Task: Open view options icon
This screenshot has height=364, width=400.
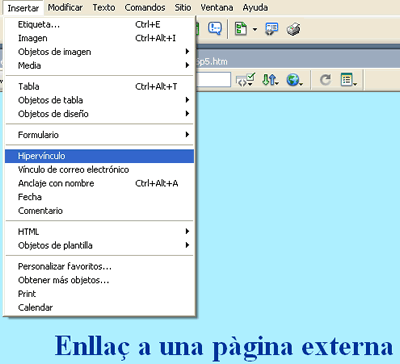Action: click(x=348, y=80)
